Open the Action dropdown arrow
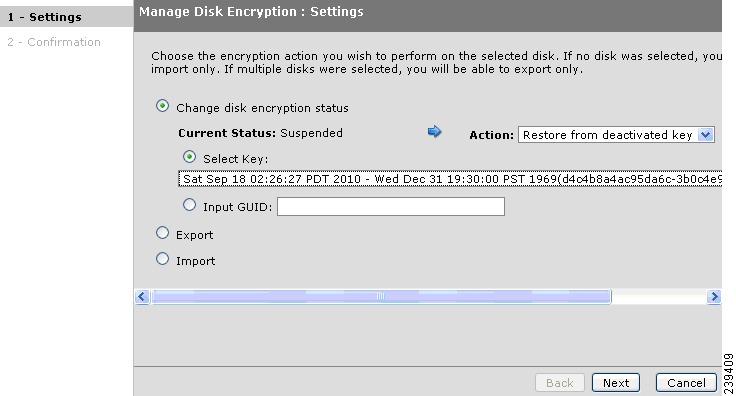Screen dimensions: 736x396 click(x=705, y=135)
